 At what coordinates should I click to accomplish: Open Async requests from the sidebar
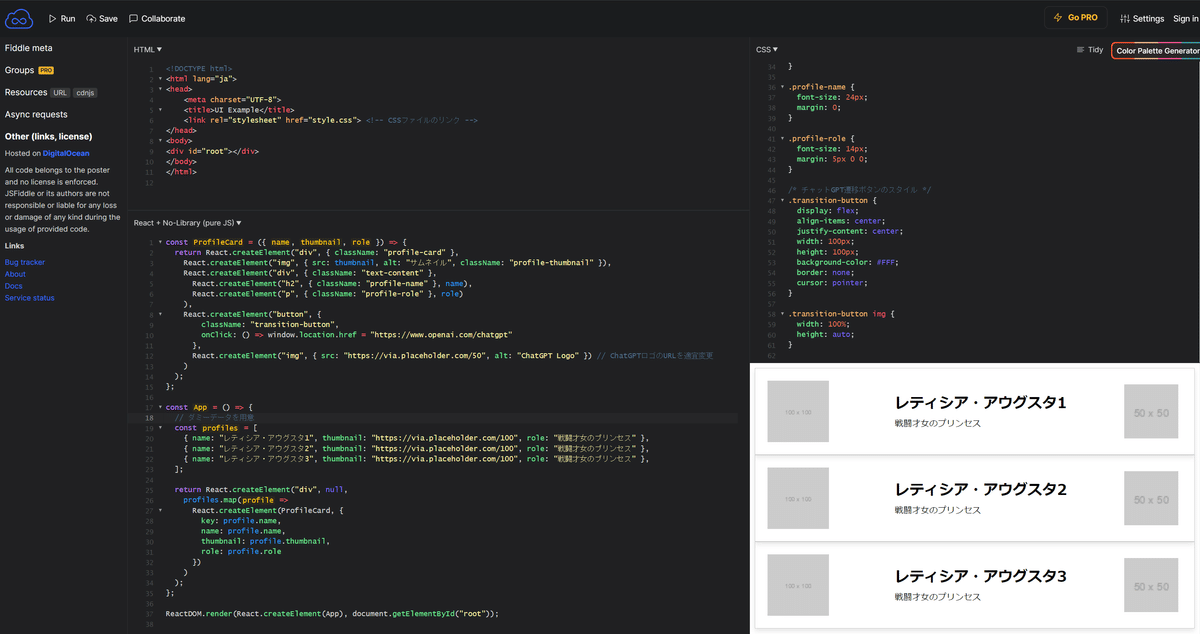click(37, 114)
